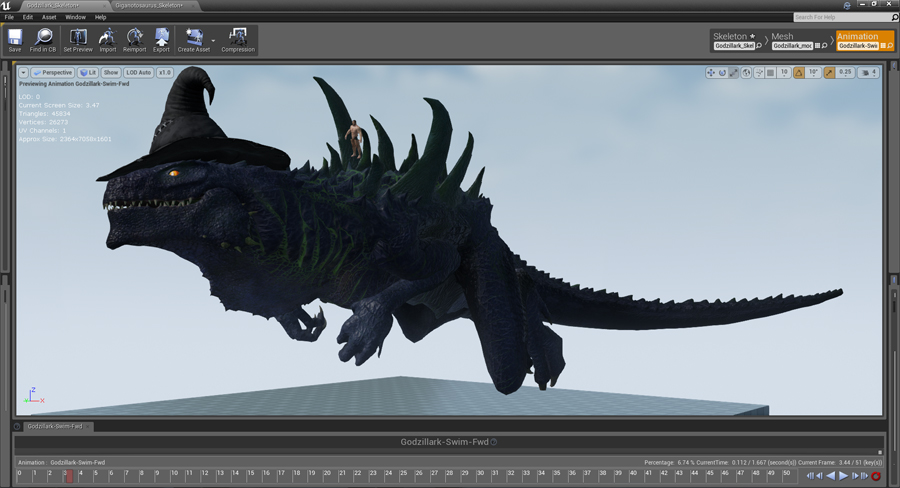Click the Skeleton star marker icon
The width and height of the screenshot is (900, 488).
pyautogui.click(x=752, y=36)
